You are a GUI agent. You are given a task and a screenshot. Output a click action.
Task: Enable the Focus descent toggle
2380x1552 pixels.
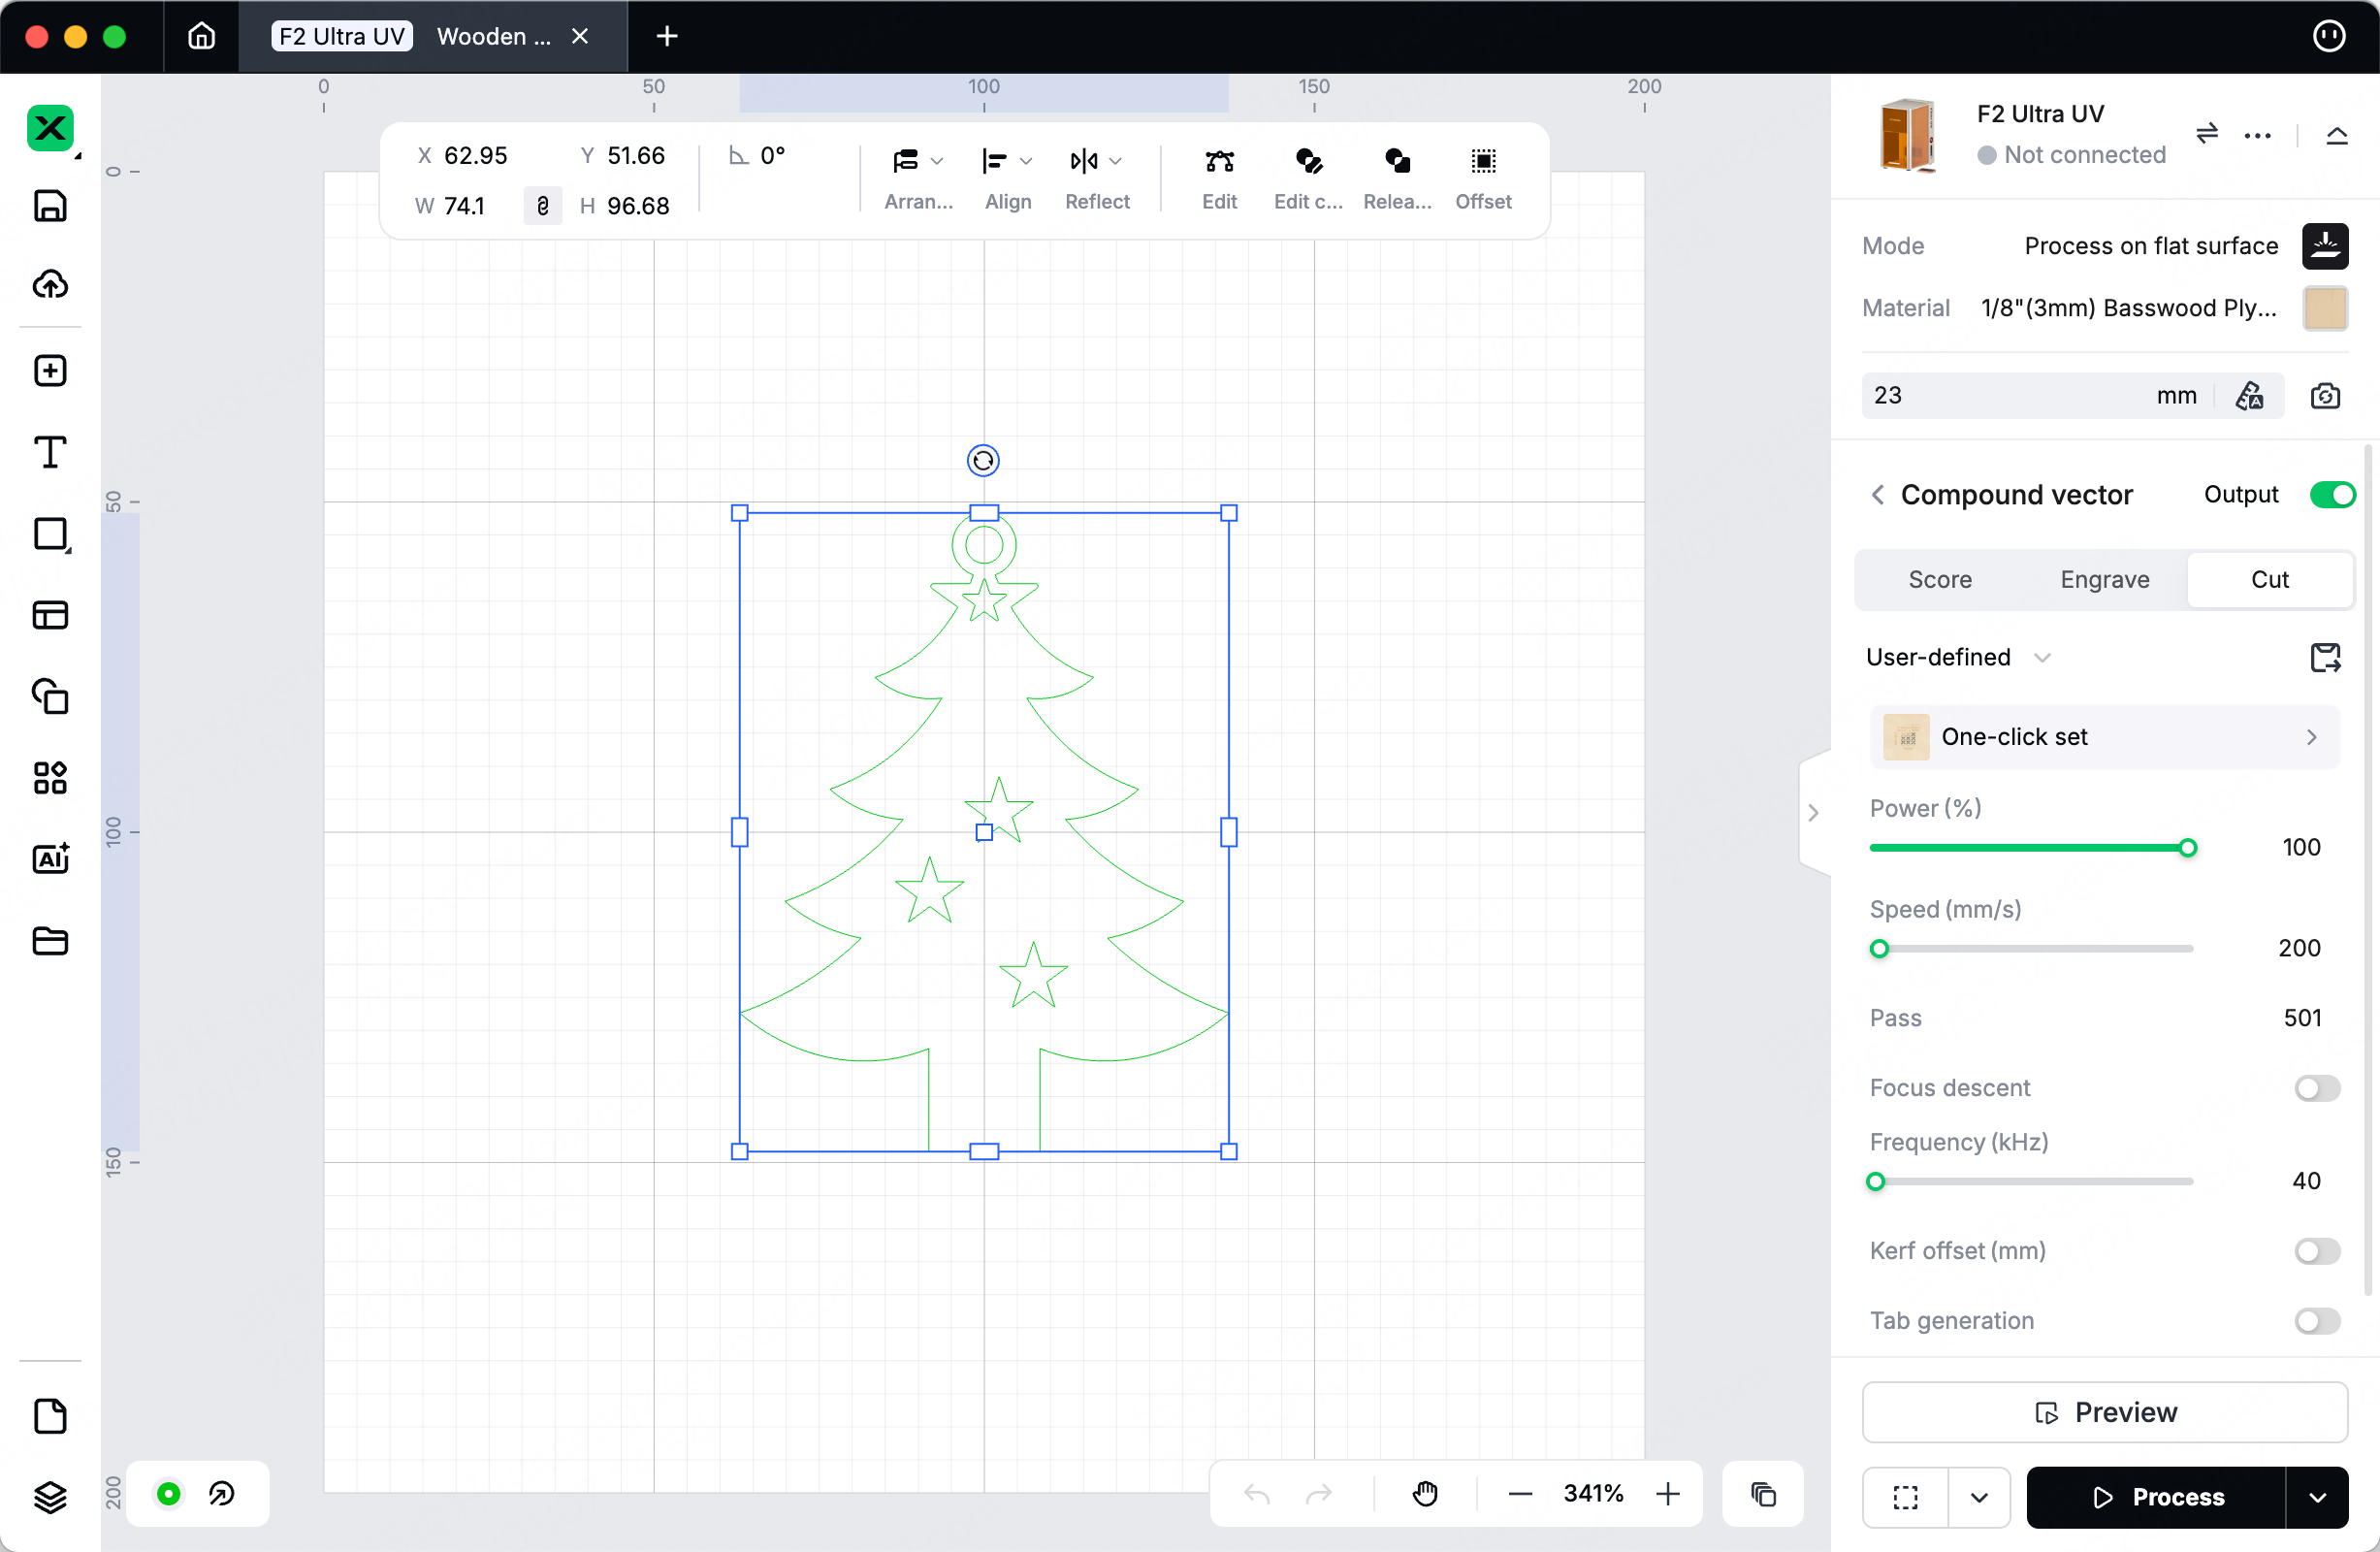tap(2317, 1088)
